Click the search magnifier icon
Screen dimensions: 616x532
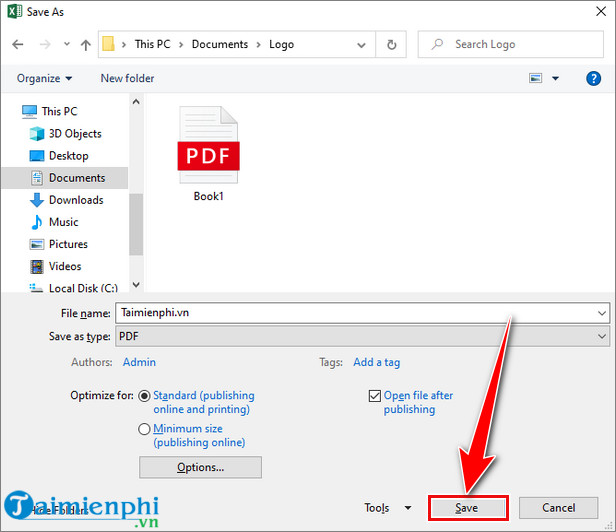[x=437, y=44]
